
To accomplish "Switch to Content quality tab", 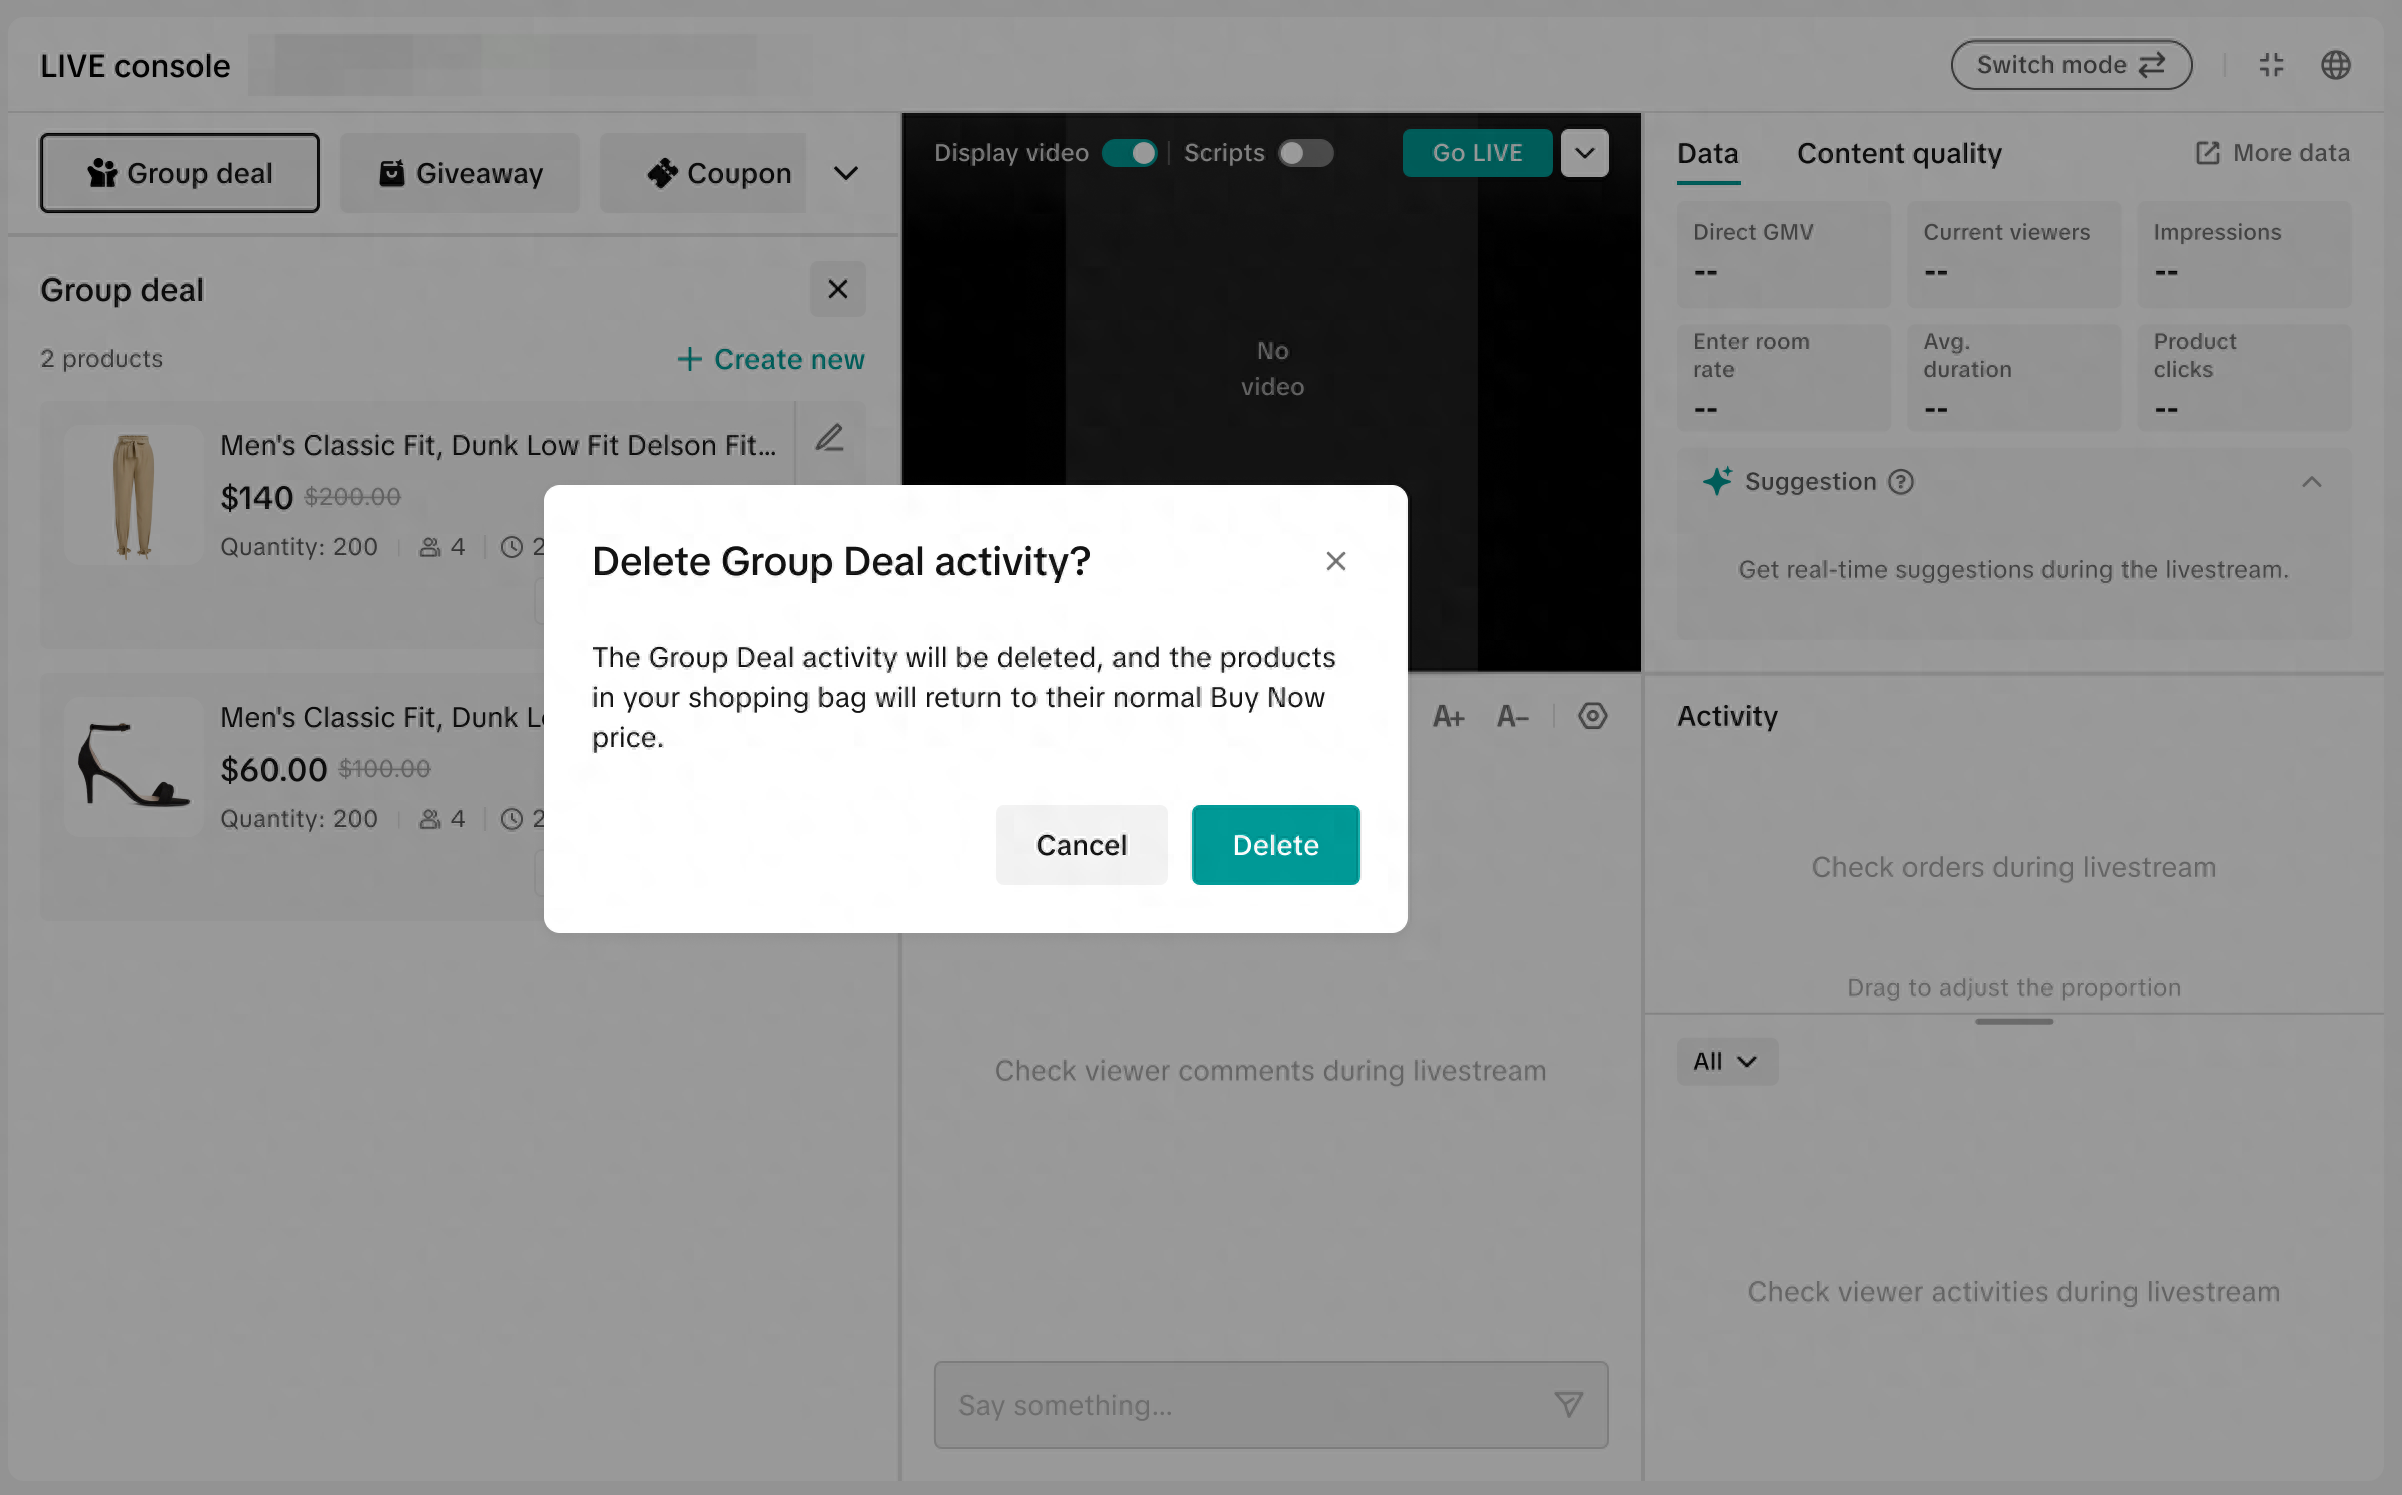I will 1899,153.
